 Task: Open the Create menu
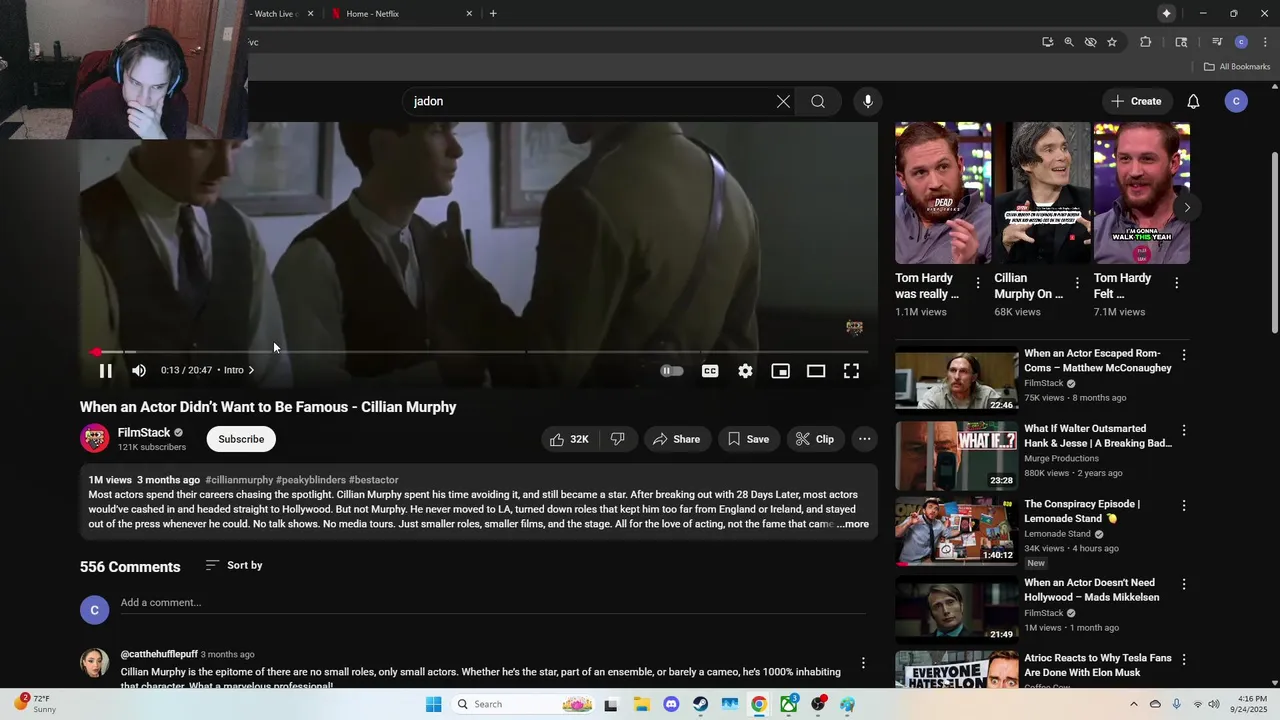pos(1135,101)
